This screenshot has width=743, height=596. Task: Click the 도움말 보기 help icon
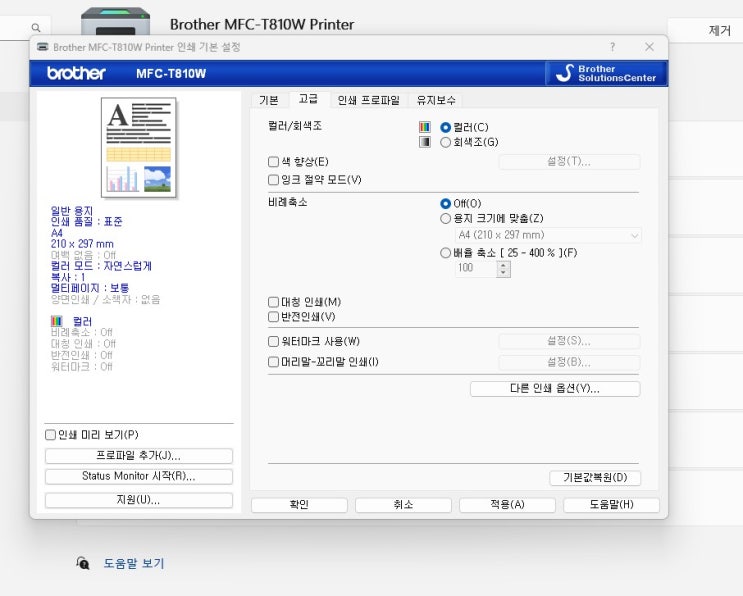pos(83,563)
